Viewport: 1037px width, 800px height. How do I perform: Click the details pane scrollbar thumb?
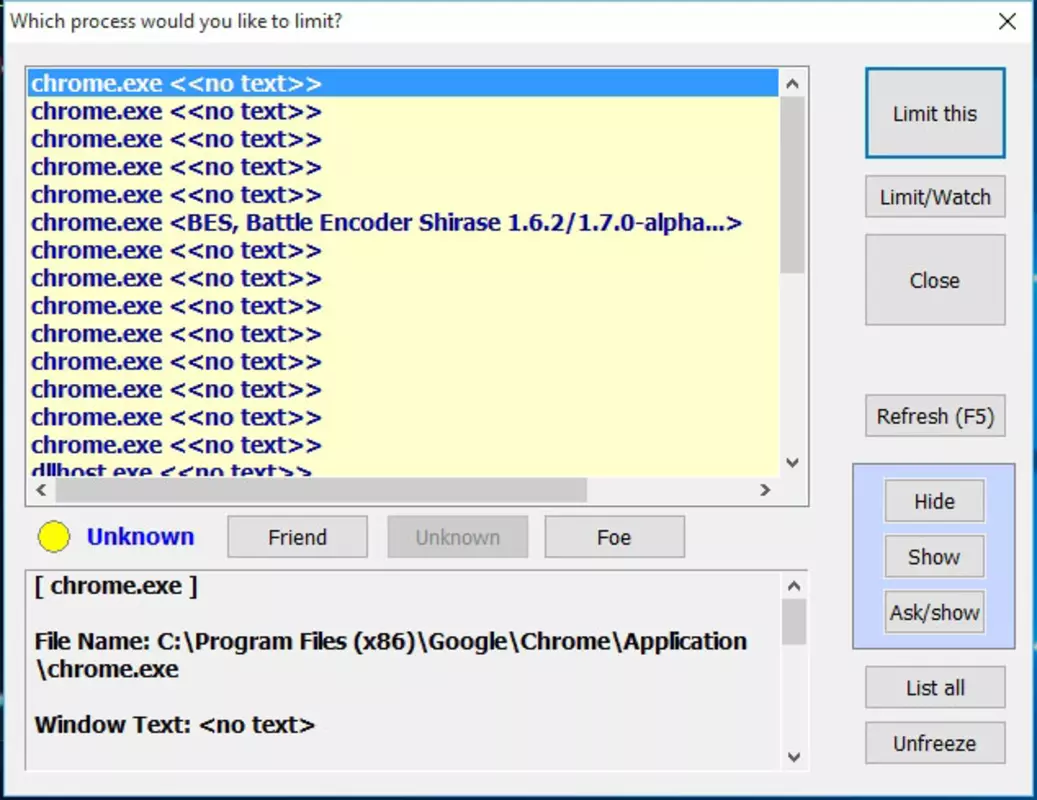click(794, 621)
